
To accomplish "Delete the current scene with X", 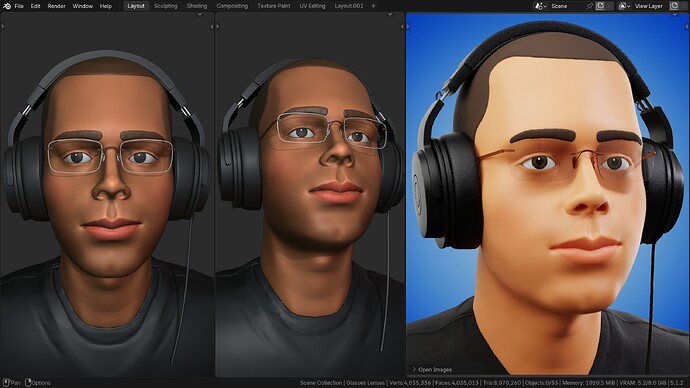I will 609,6.
